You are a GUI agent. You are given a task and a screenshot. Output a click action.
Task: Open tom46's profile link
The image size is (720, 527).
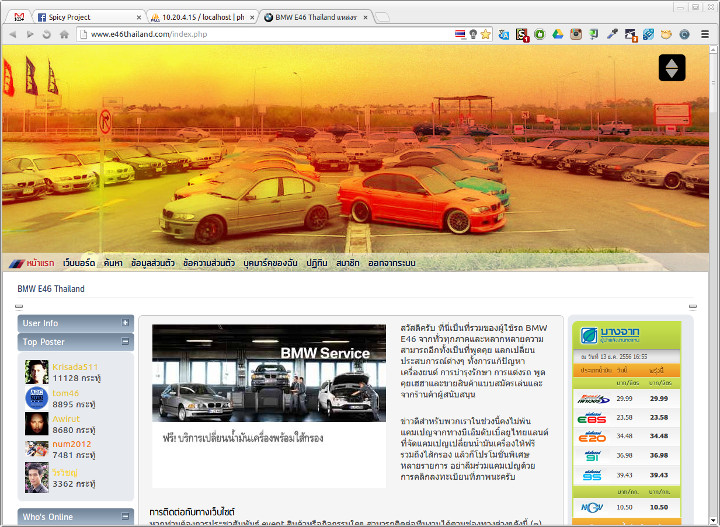[x=66, y=393]
